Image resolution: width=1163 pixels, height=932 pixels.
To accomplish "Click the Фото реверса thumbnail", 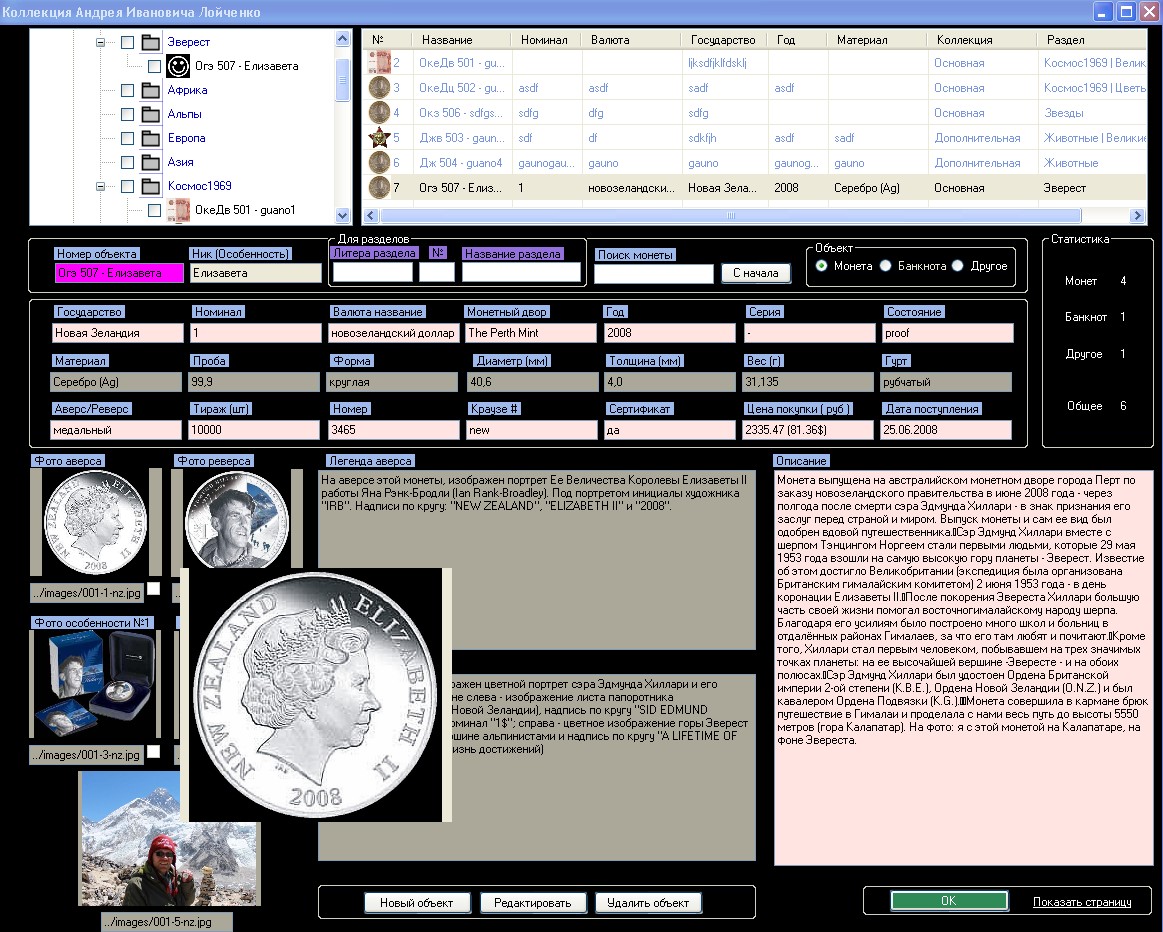I will click(237, 519).
